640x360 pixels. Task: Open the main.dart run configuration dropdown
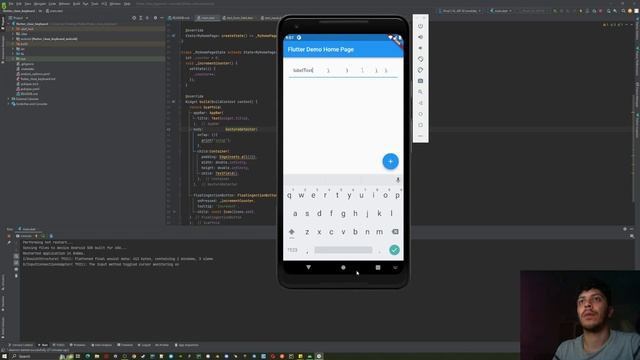501,11
